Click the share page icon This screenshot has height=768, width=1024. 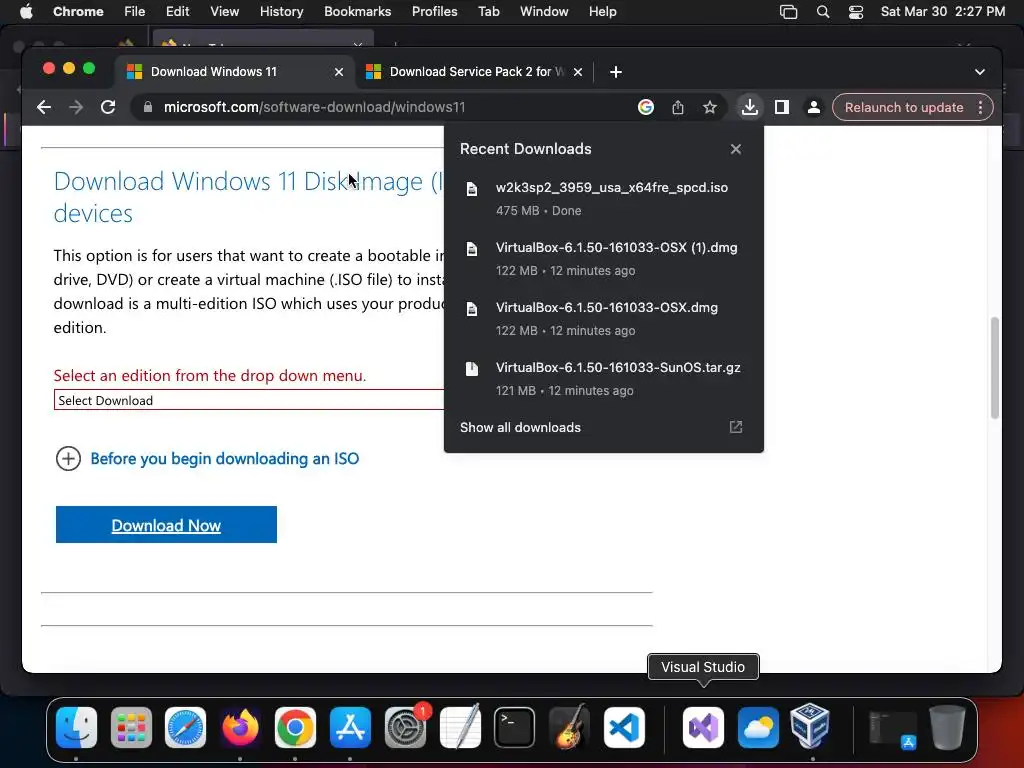click(678, 107)
